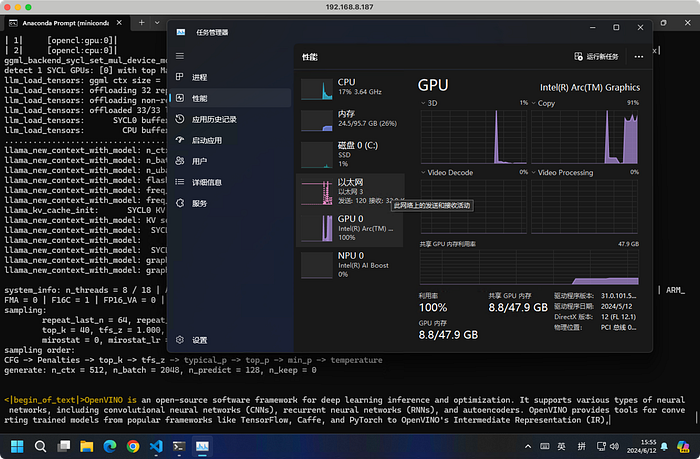Open 启动应用 (Startup apps) page

pyautogui.click(x=230, y=140)
